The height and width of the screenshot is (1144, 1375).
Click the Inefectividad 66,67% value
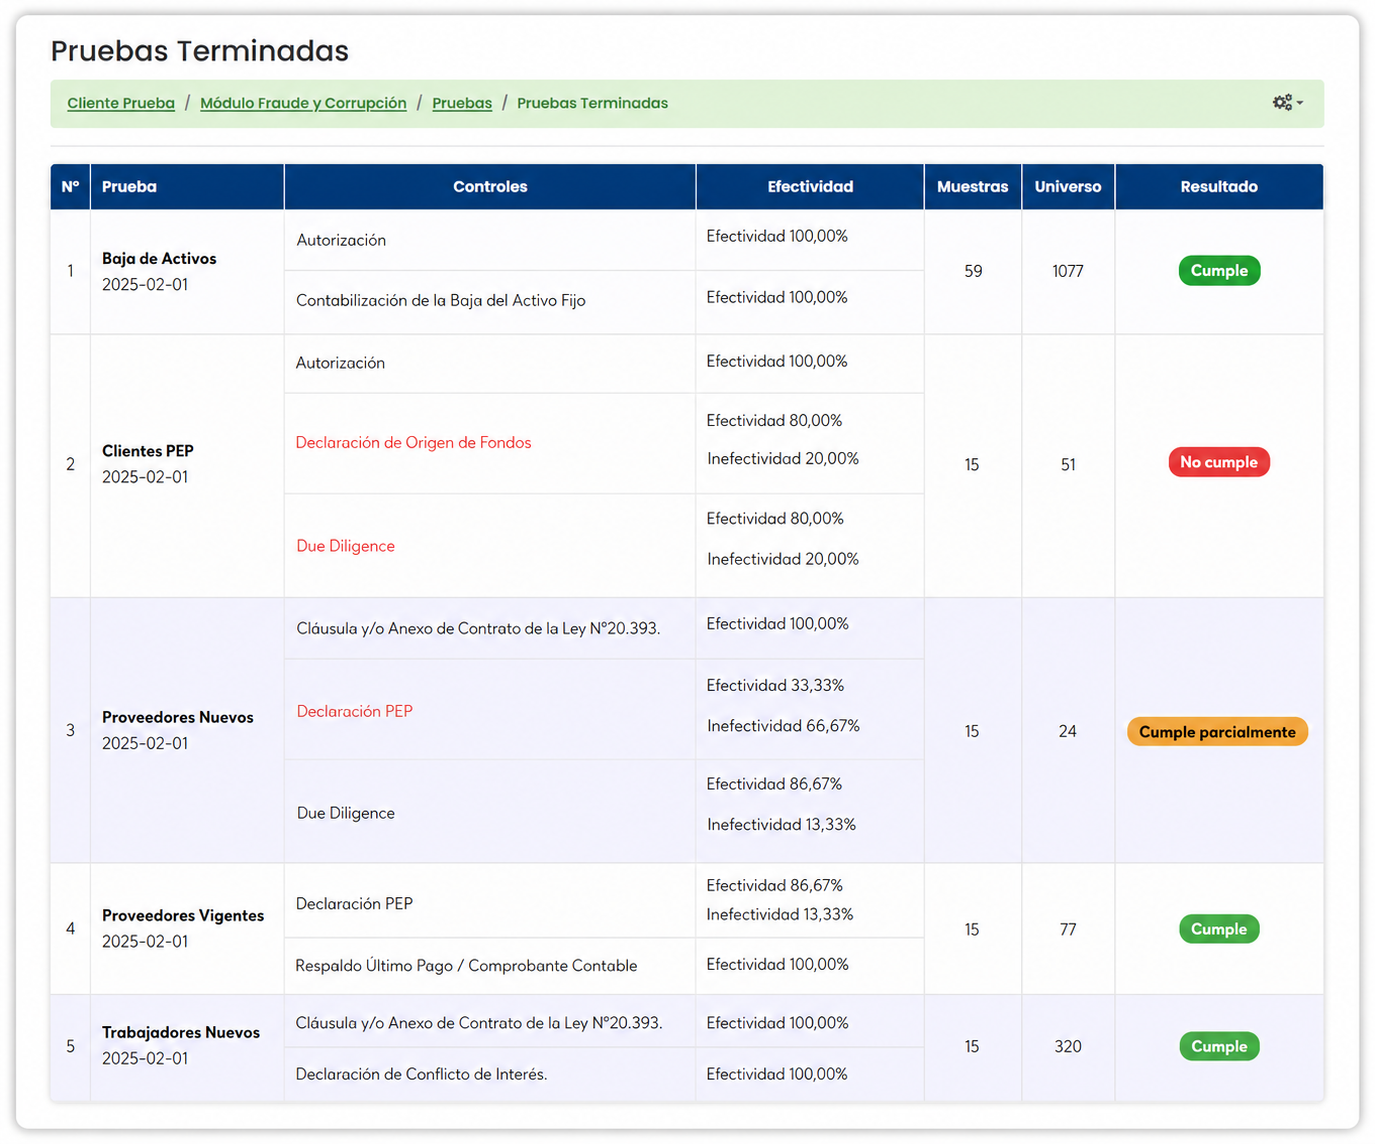click(x=783, y=726)
